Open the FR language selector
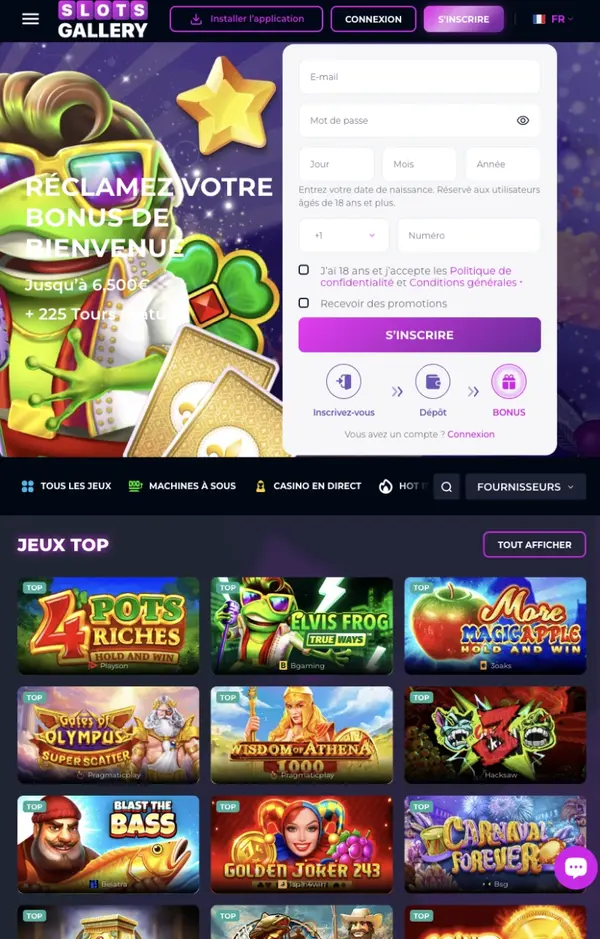The width and height of the screenshot is (600, 939). (x=553, y=19)
